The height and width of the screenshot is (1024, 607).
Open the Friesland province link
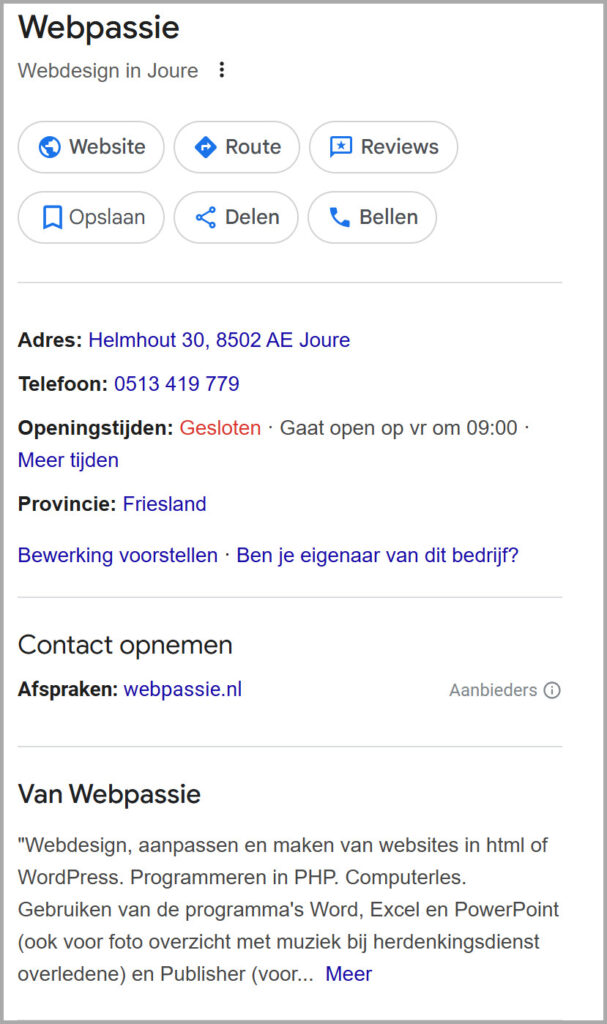[x=164, y=504]
